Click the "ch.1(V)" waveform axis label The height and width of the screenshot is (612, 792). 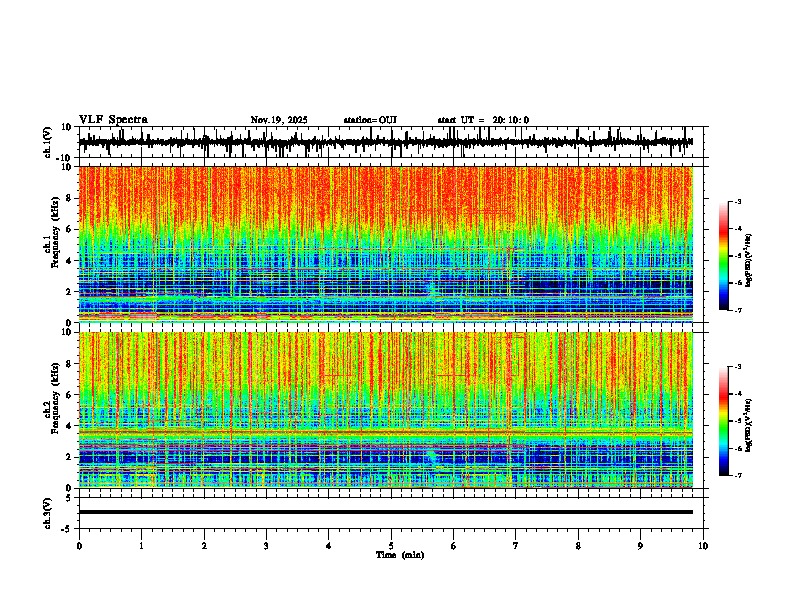(48, 142)
